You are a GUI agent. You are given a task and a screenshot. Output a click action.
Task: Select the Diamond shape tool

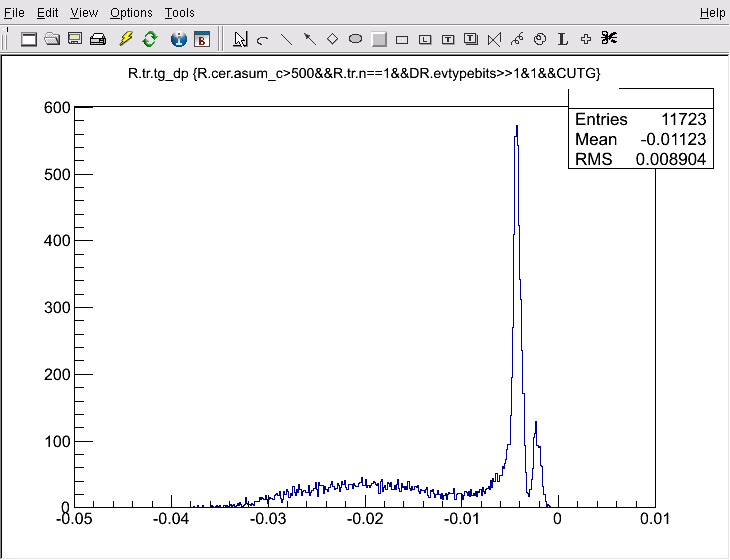pos(332,39)
